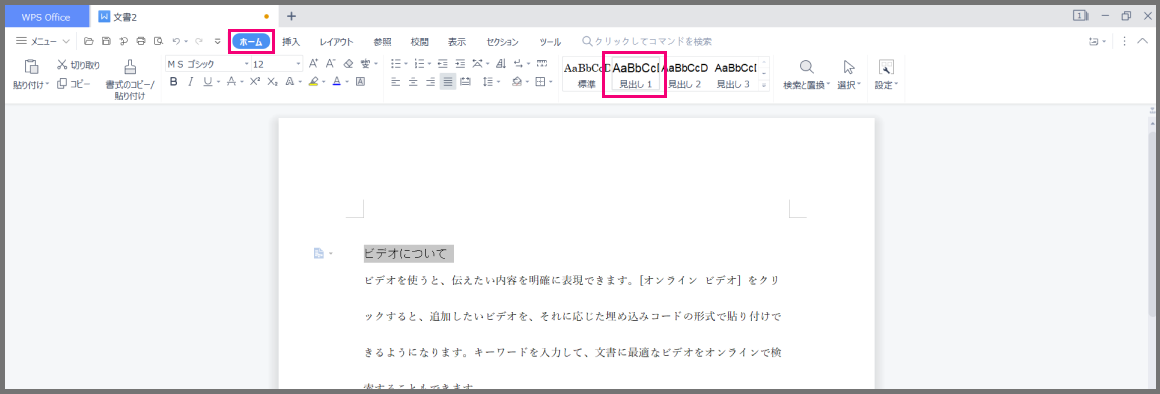
Task: Apply superscript X² formatting
Action: (x=254, y=81)
